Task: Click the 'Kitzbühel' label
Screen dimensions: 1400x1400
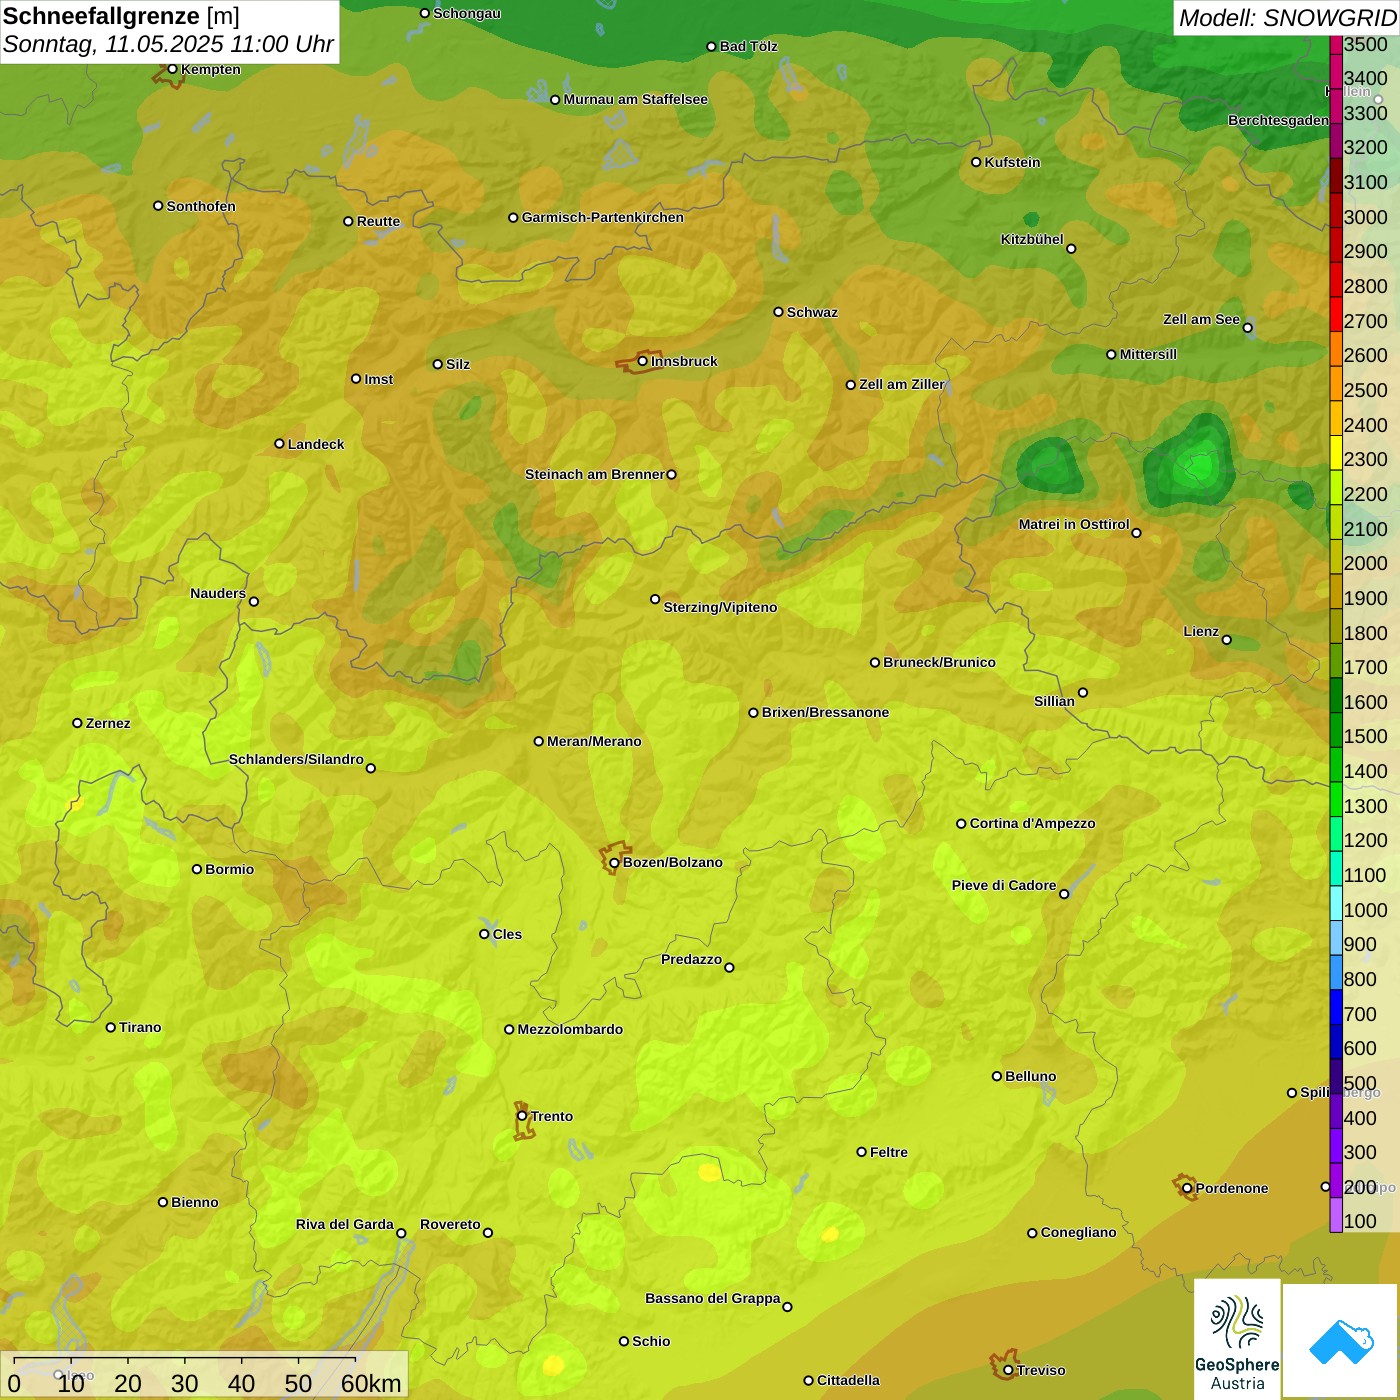Action: (1032, 239)
